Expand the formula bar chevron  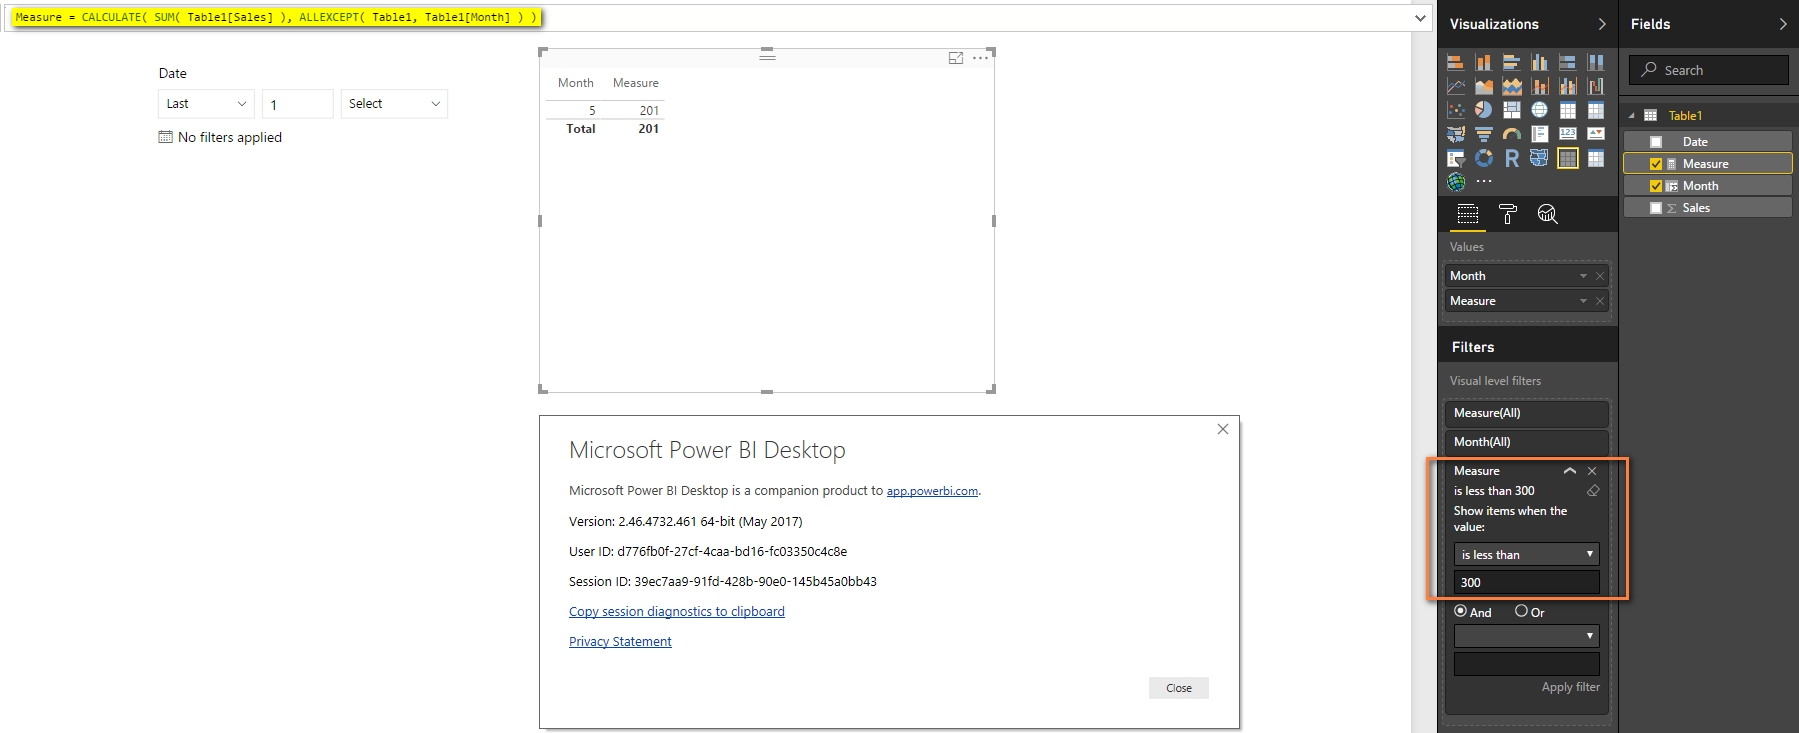[x=1420, y=18]
